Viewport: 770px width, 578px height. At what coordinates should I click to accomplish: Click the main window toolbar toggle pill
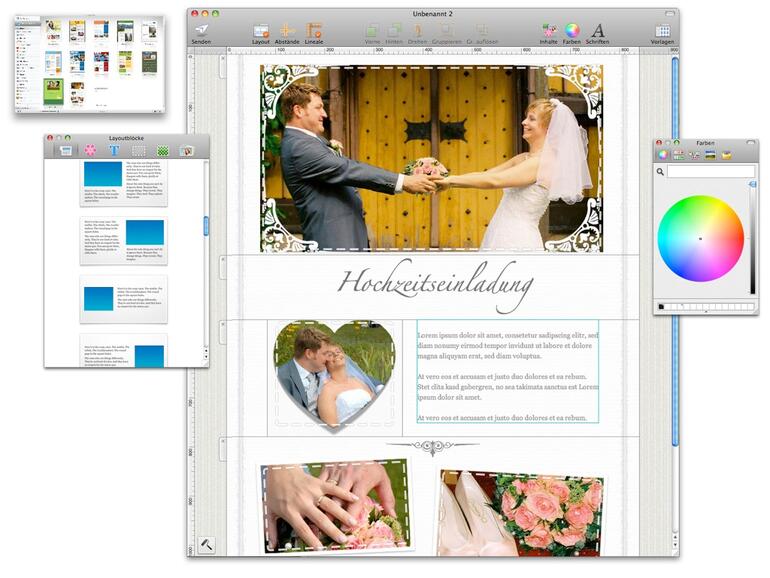[x=670, y=14]
